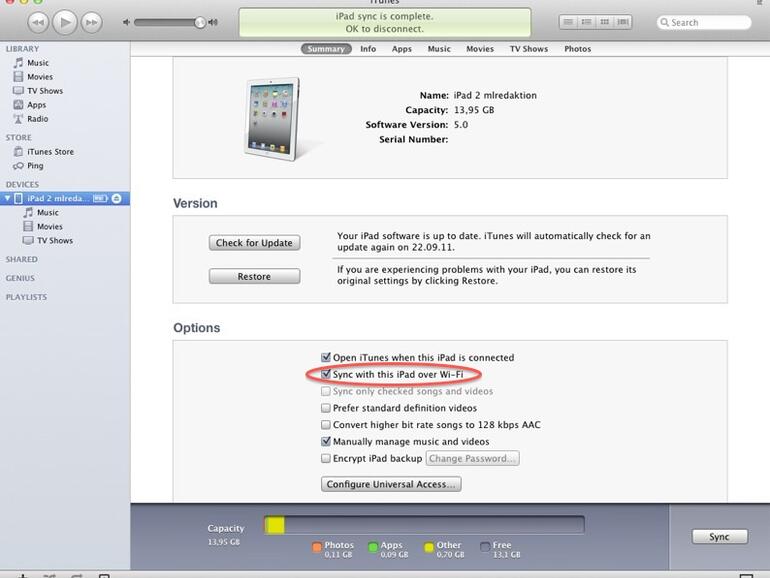Click the Check for Update button
The width and height of the screenshot is (770, 578).
point(254,243)
